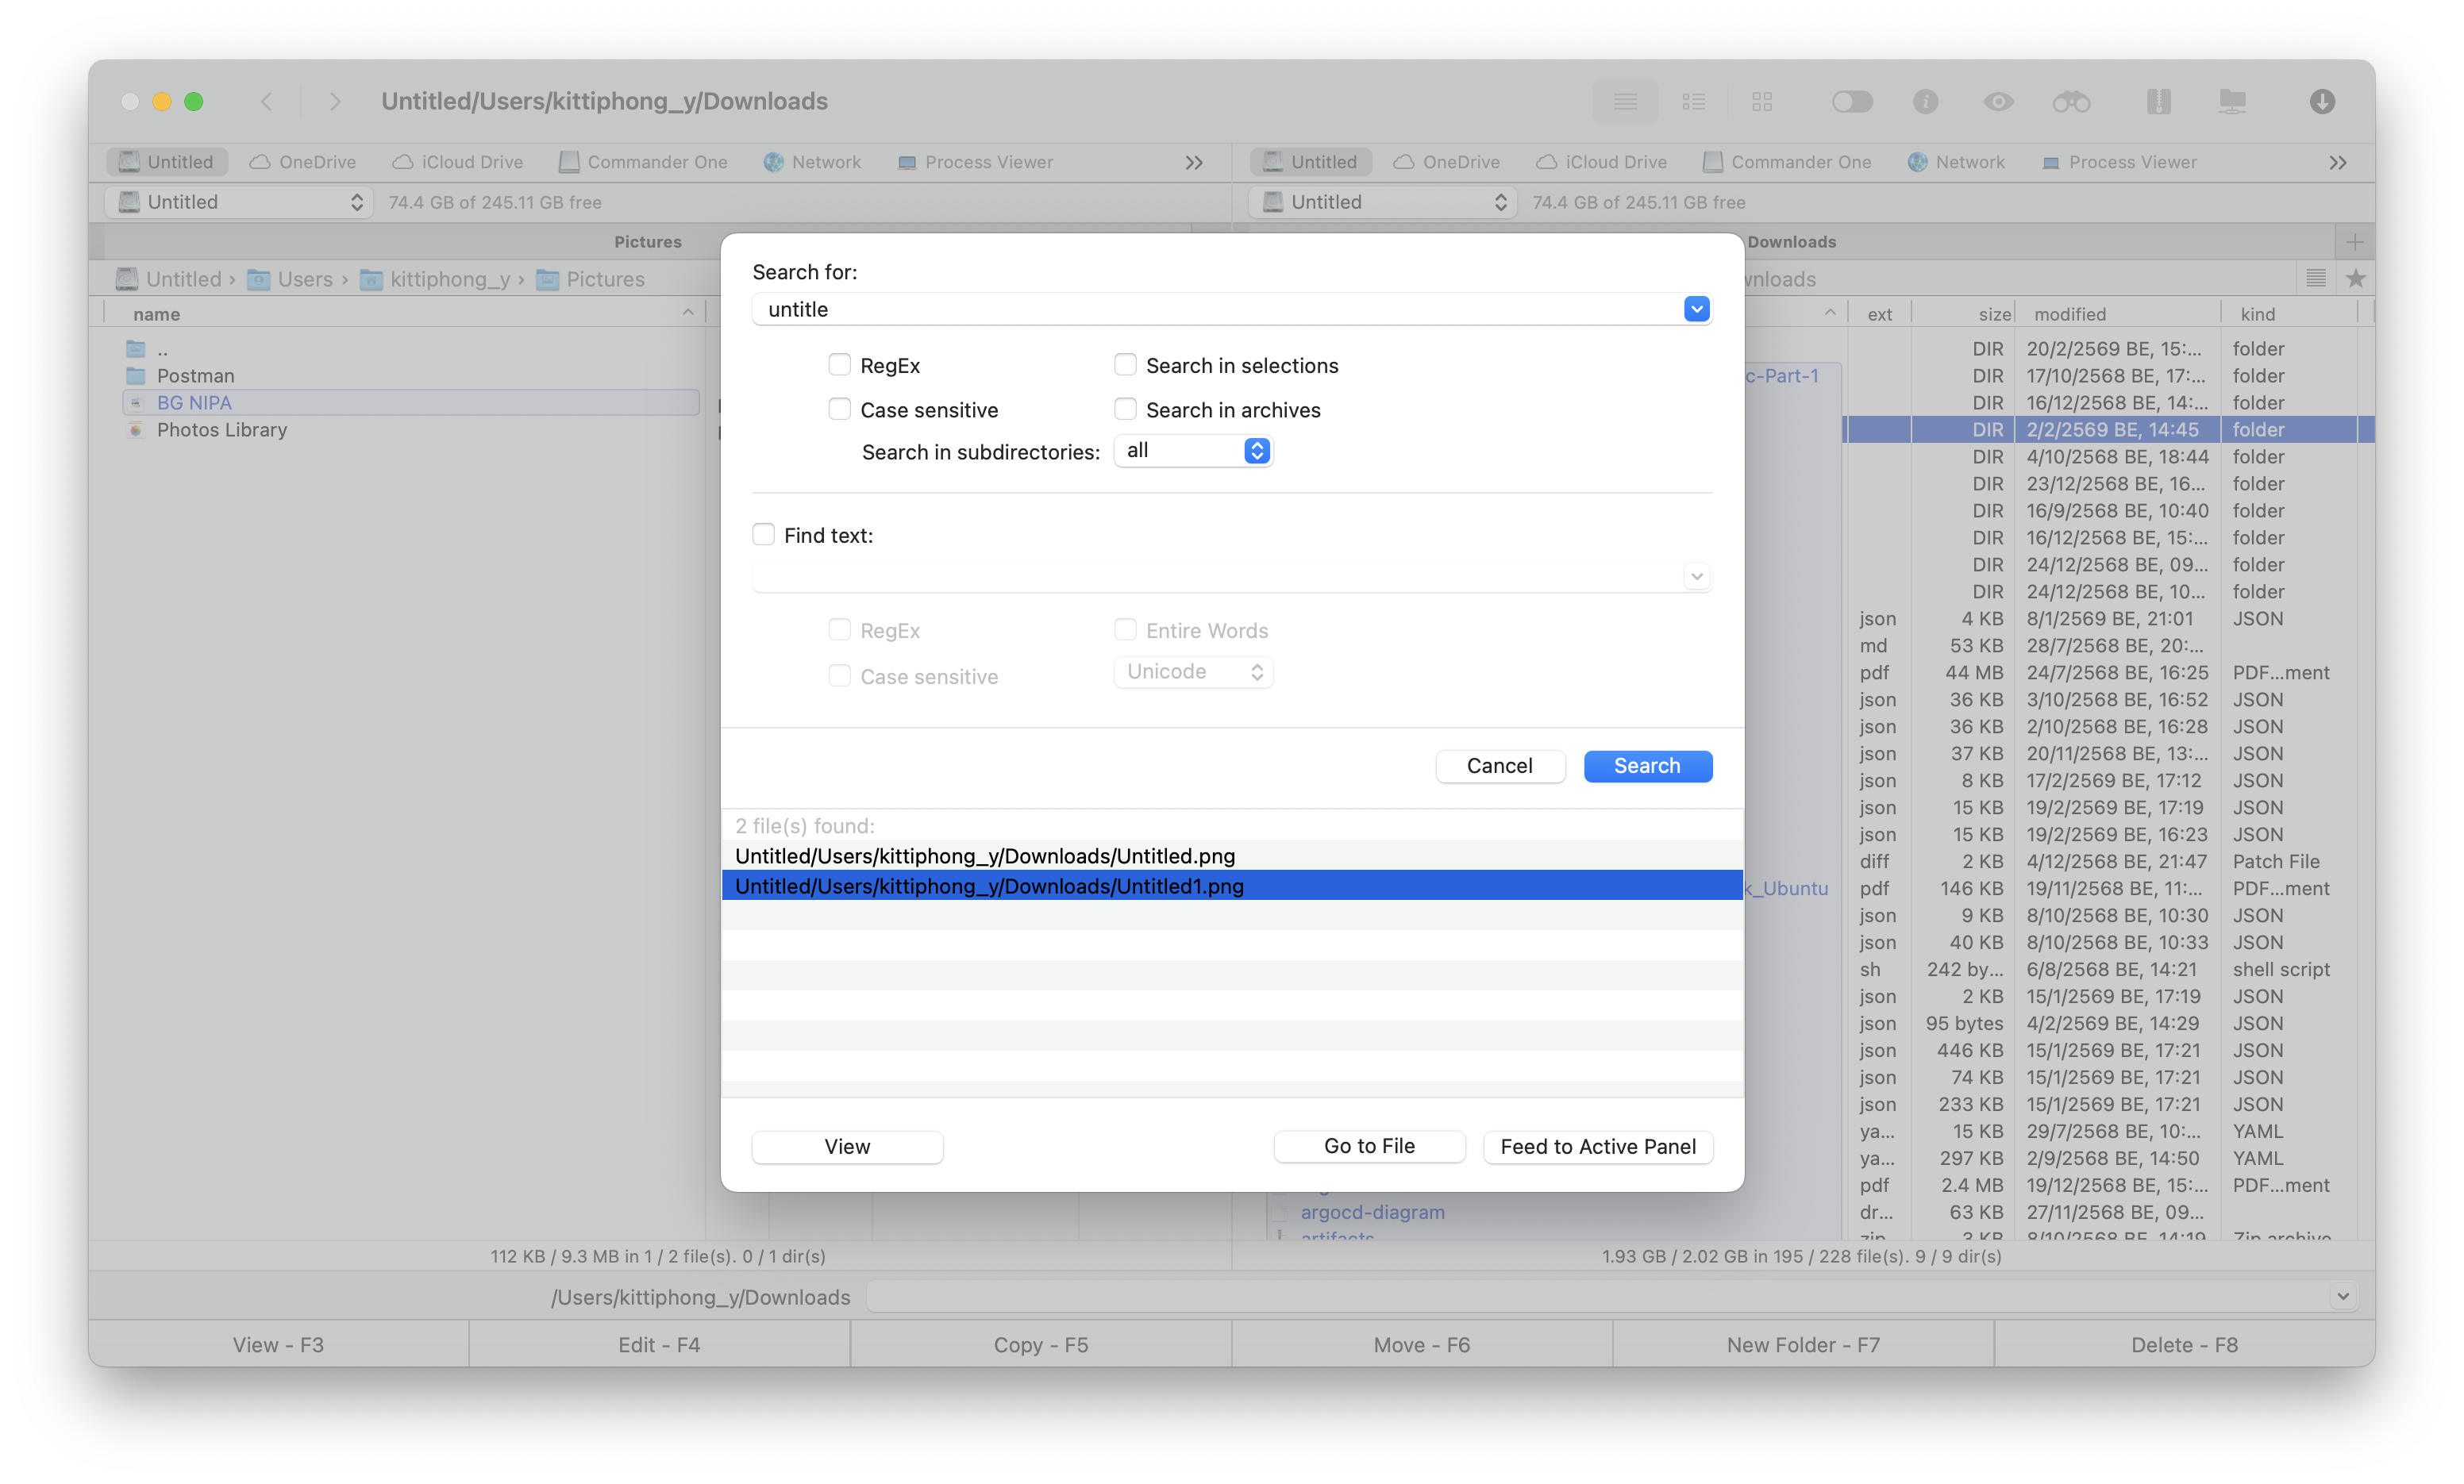Screen dimensions: 2464x1484
Task: Enable the Find text checkbox
Action: [763, 534]
